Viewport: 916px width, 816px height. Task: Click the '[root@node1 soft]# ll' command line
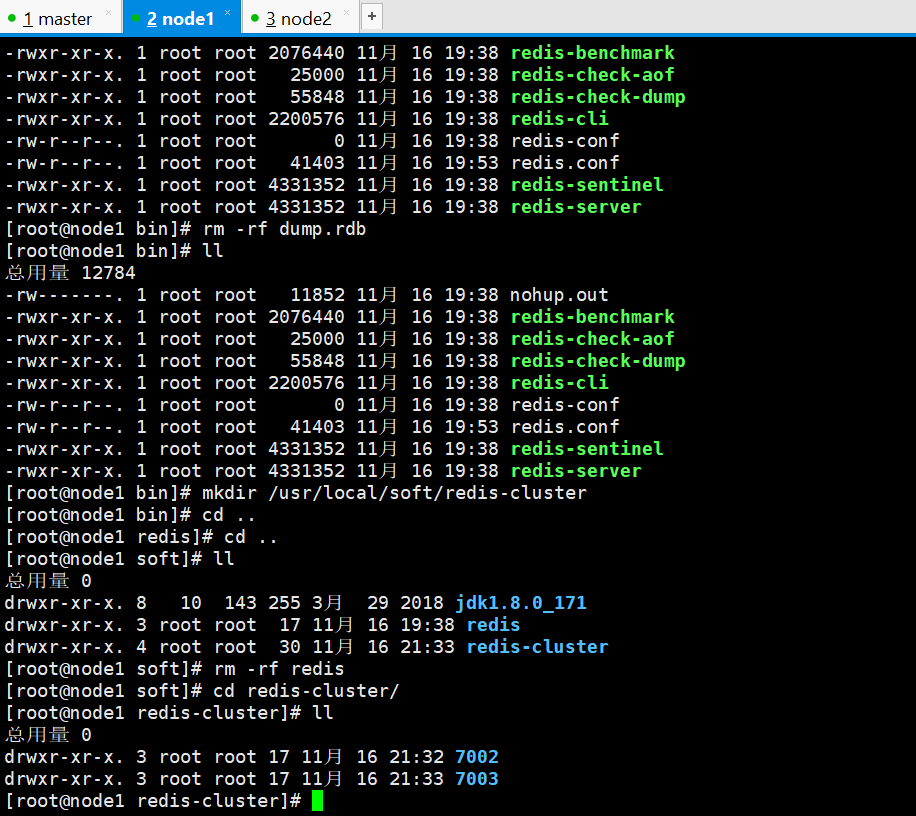click(x=120, y=559)
